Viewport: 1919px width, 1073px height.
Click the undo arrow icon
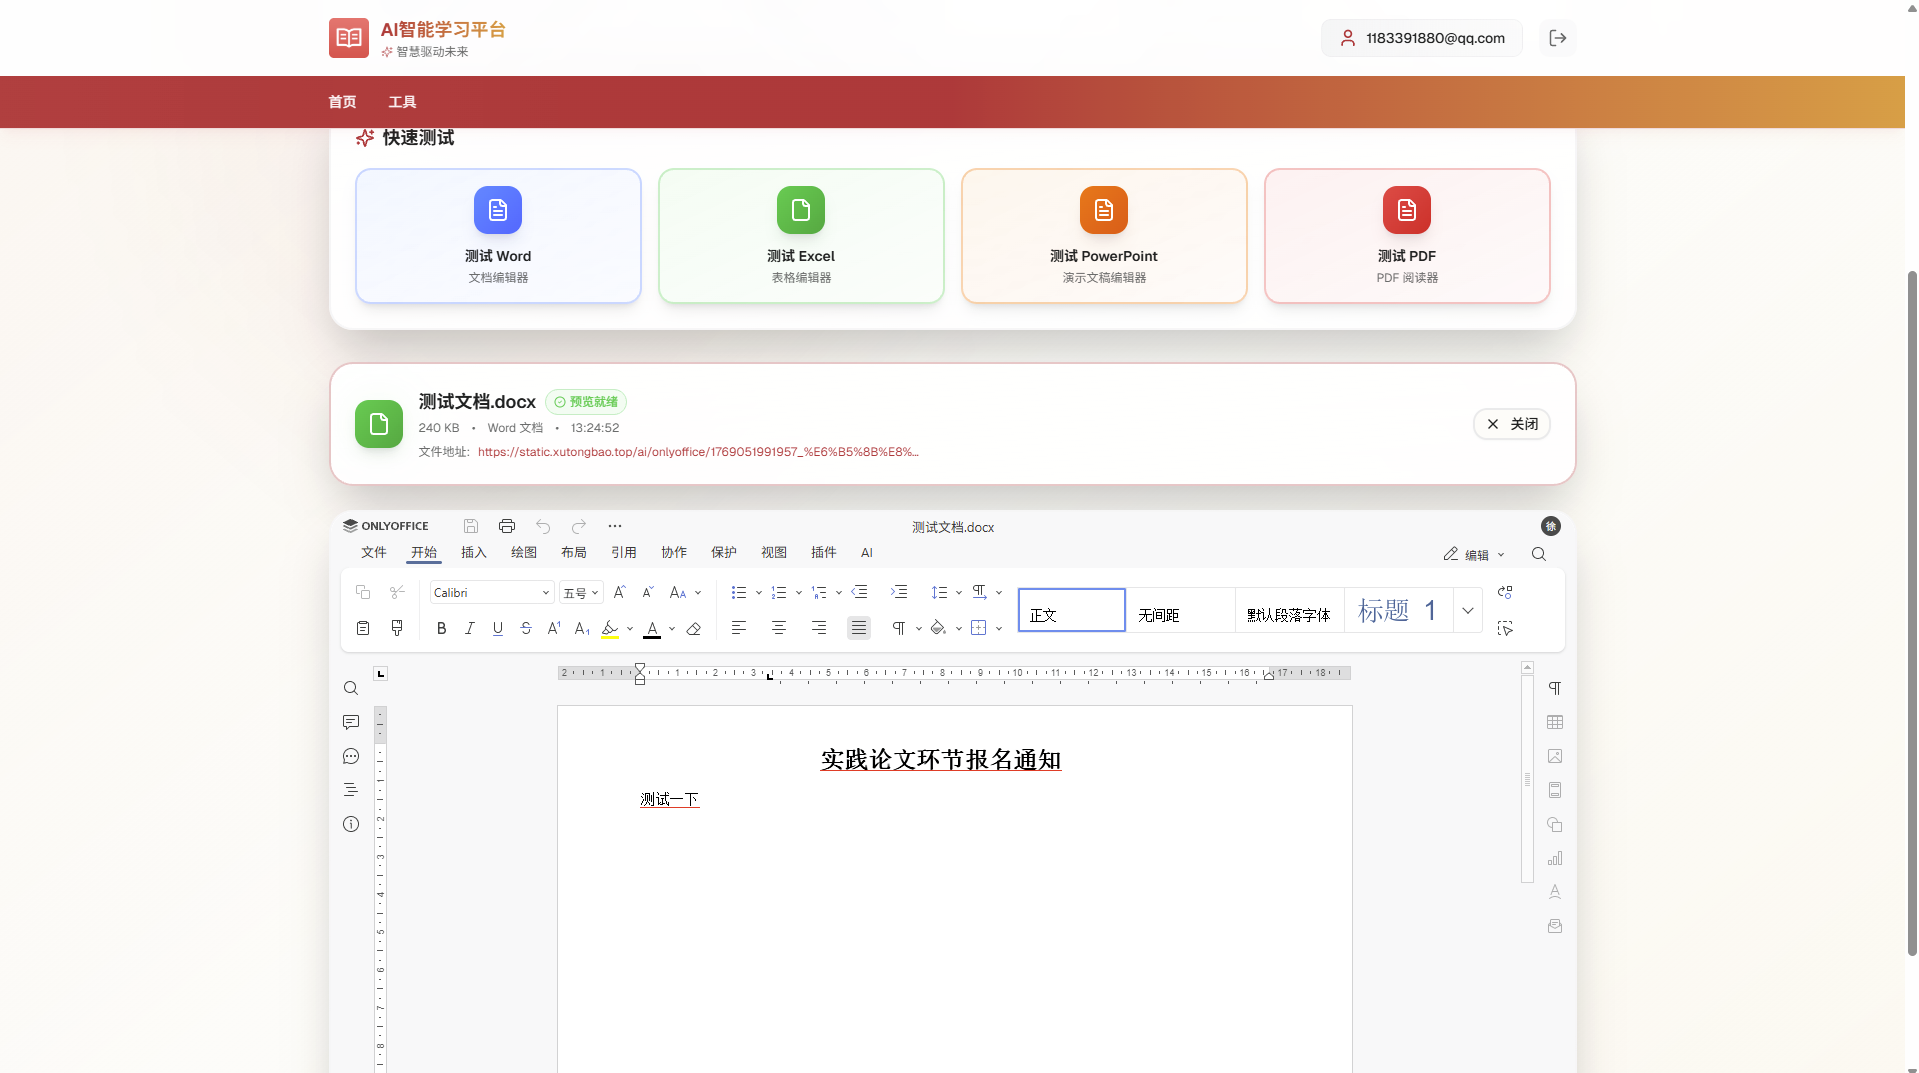click(x=543, y=526)
